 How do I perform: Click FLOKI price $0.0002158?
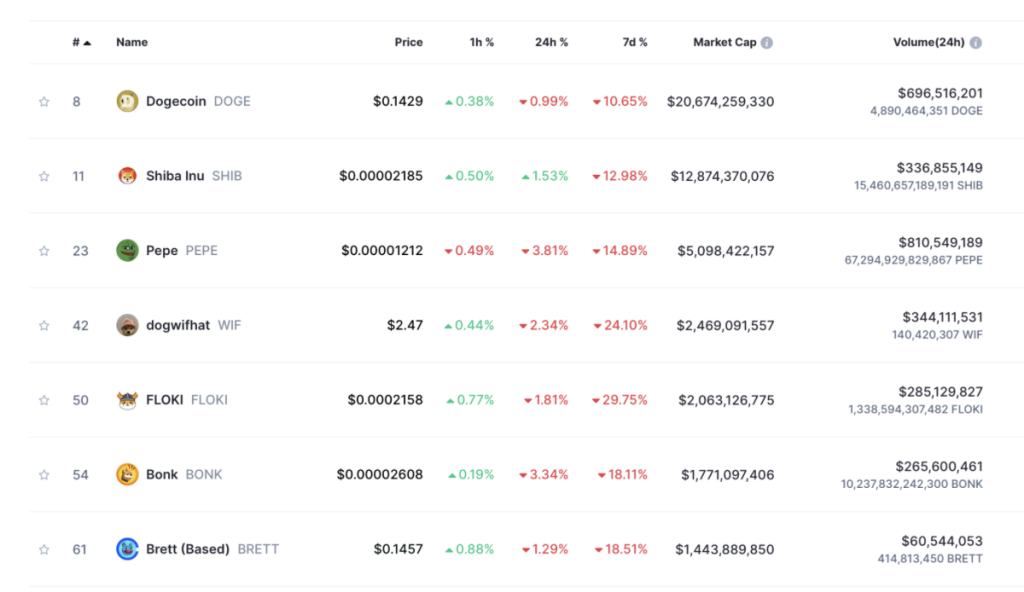tap(385, 400)
